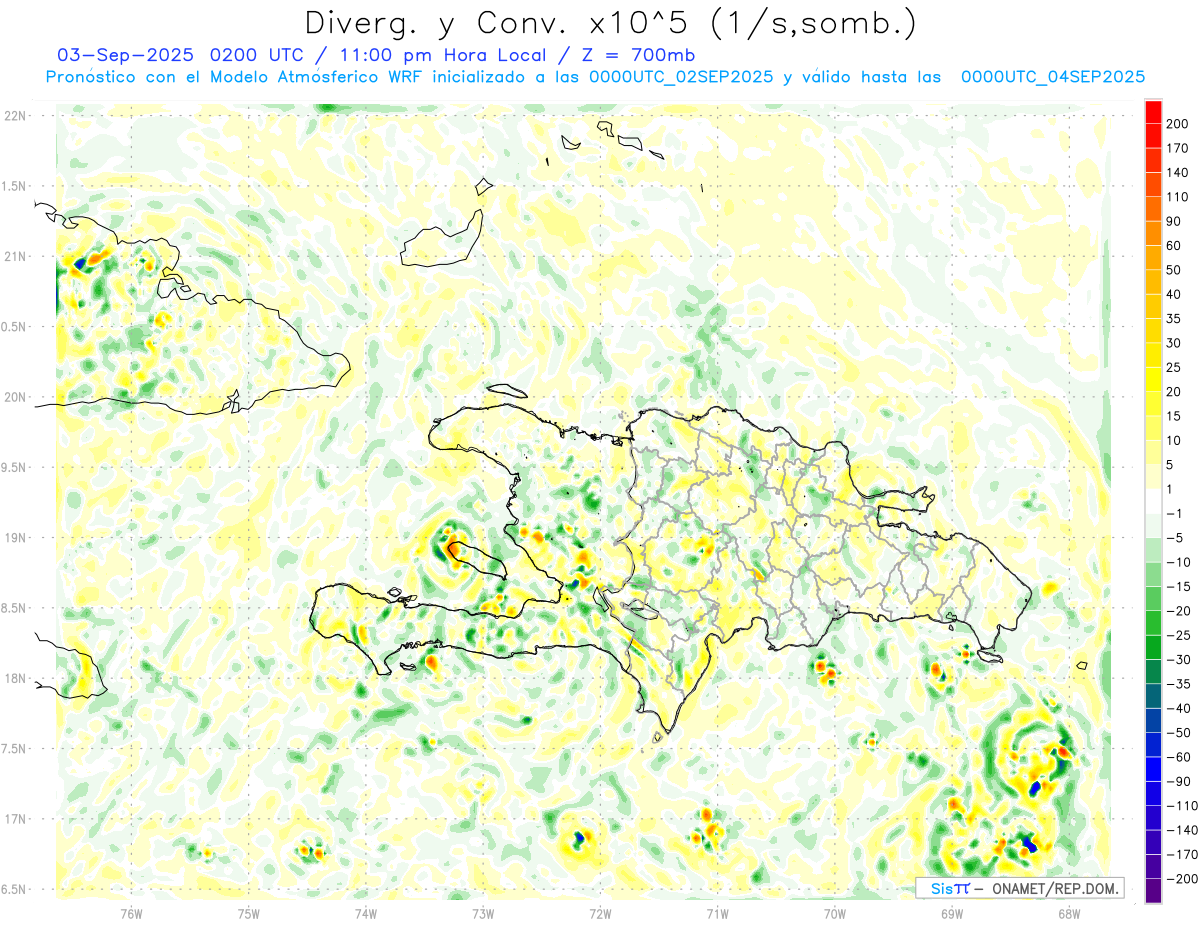Click the '6.5N' latitude label

pos(15,889)
